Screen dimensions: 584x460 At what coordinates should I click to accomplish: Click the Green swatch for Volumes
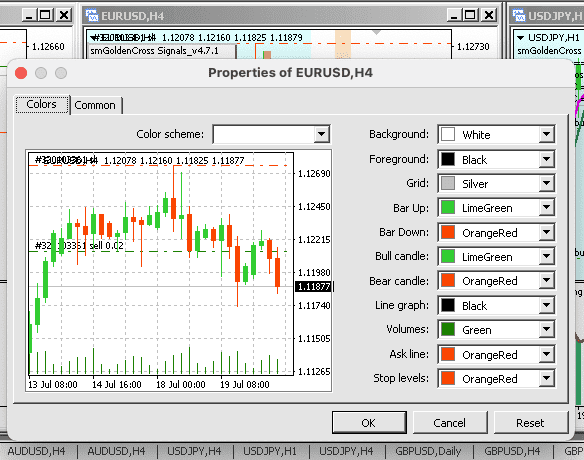point(448,330)
